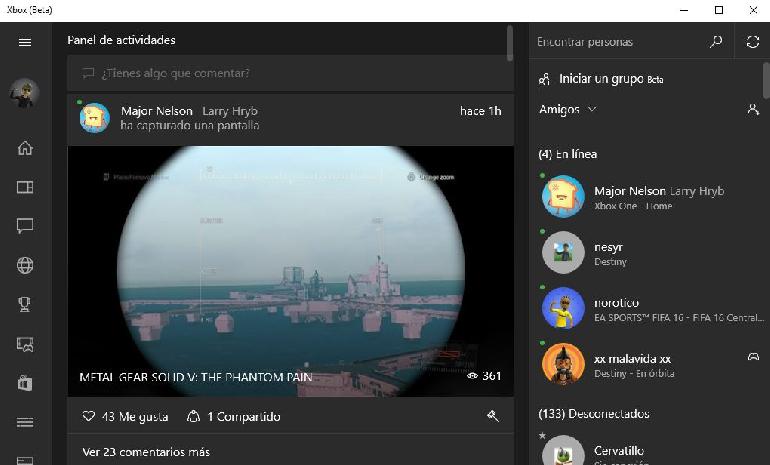
Task: Open My Games panel icon in sidebar
Action: pos(25,187)
